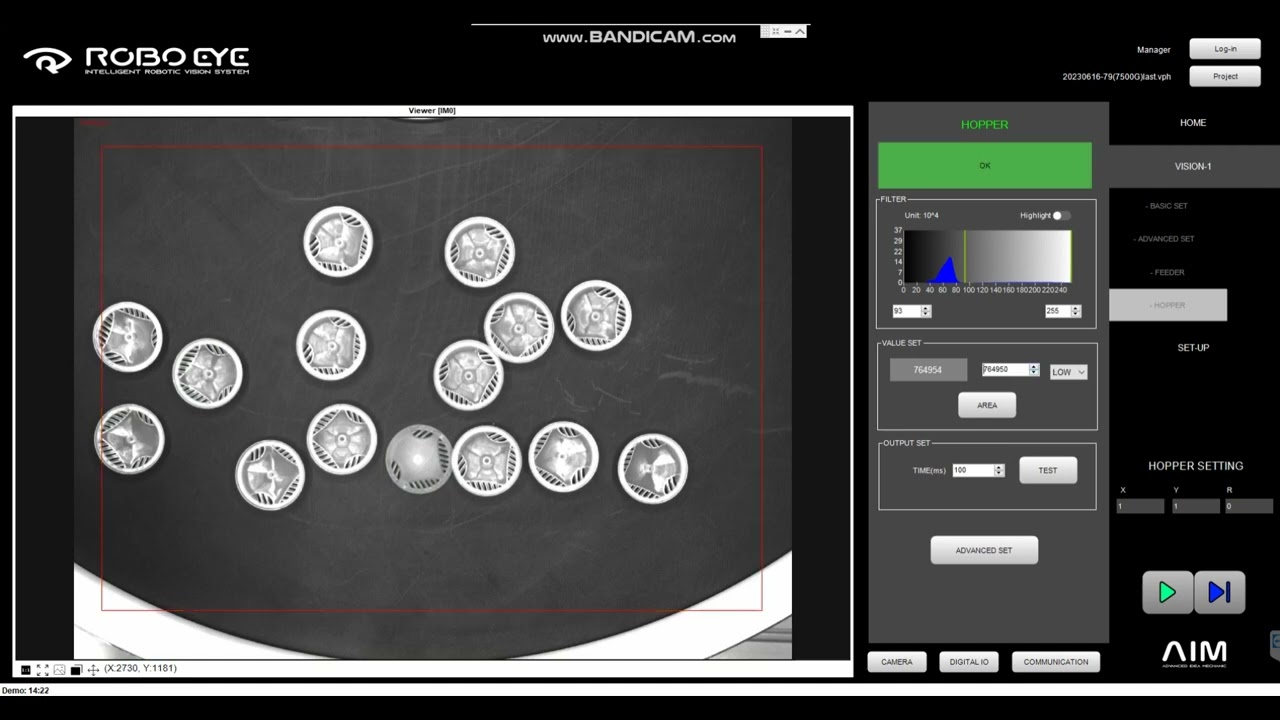Click the plain dome part without fan pattern

[x=419, y=459]
